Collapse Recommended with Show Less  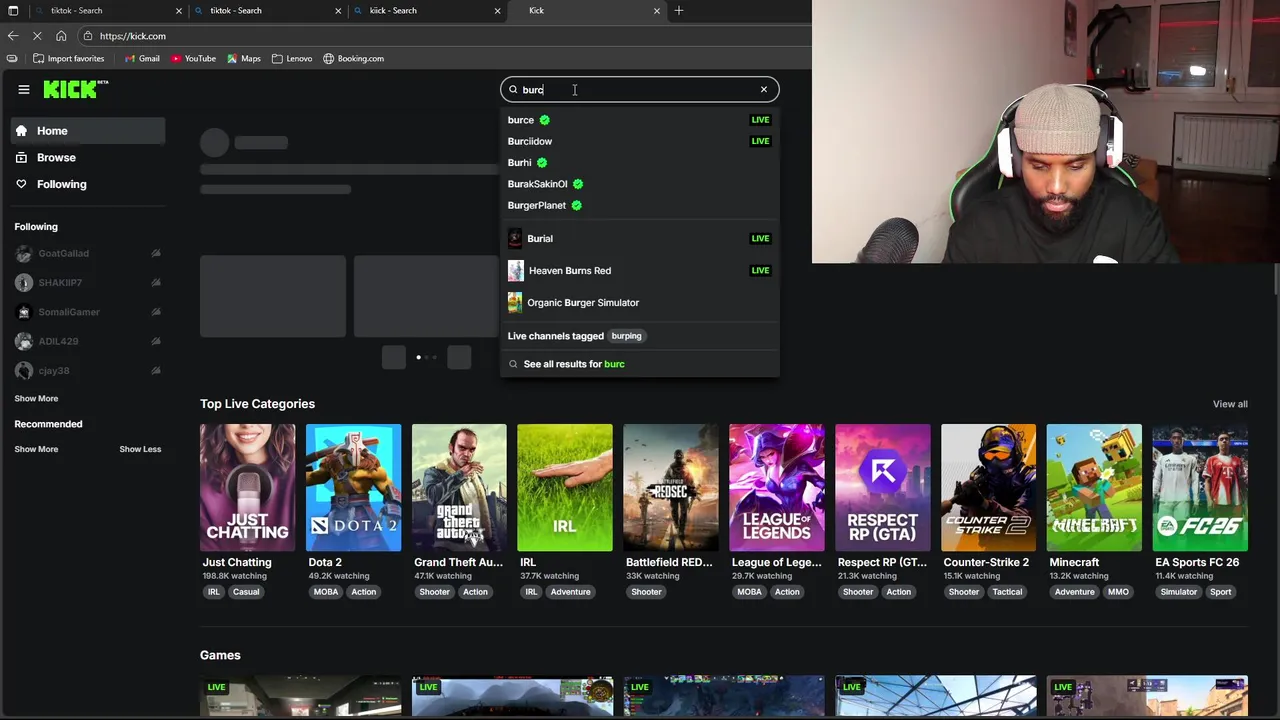(x=140, y=449)
